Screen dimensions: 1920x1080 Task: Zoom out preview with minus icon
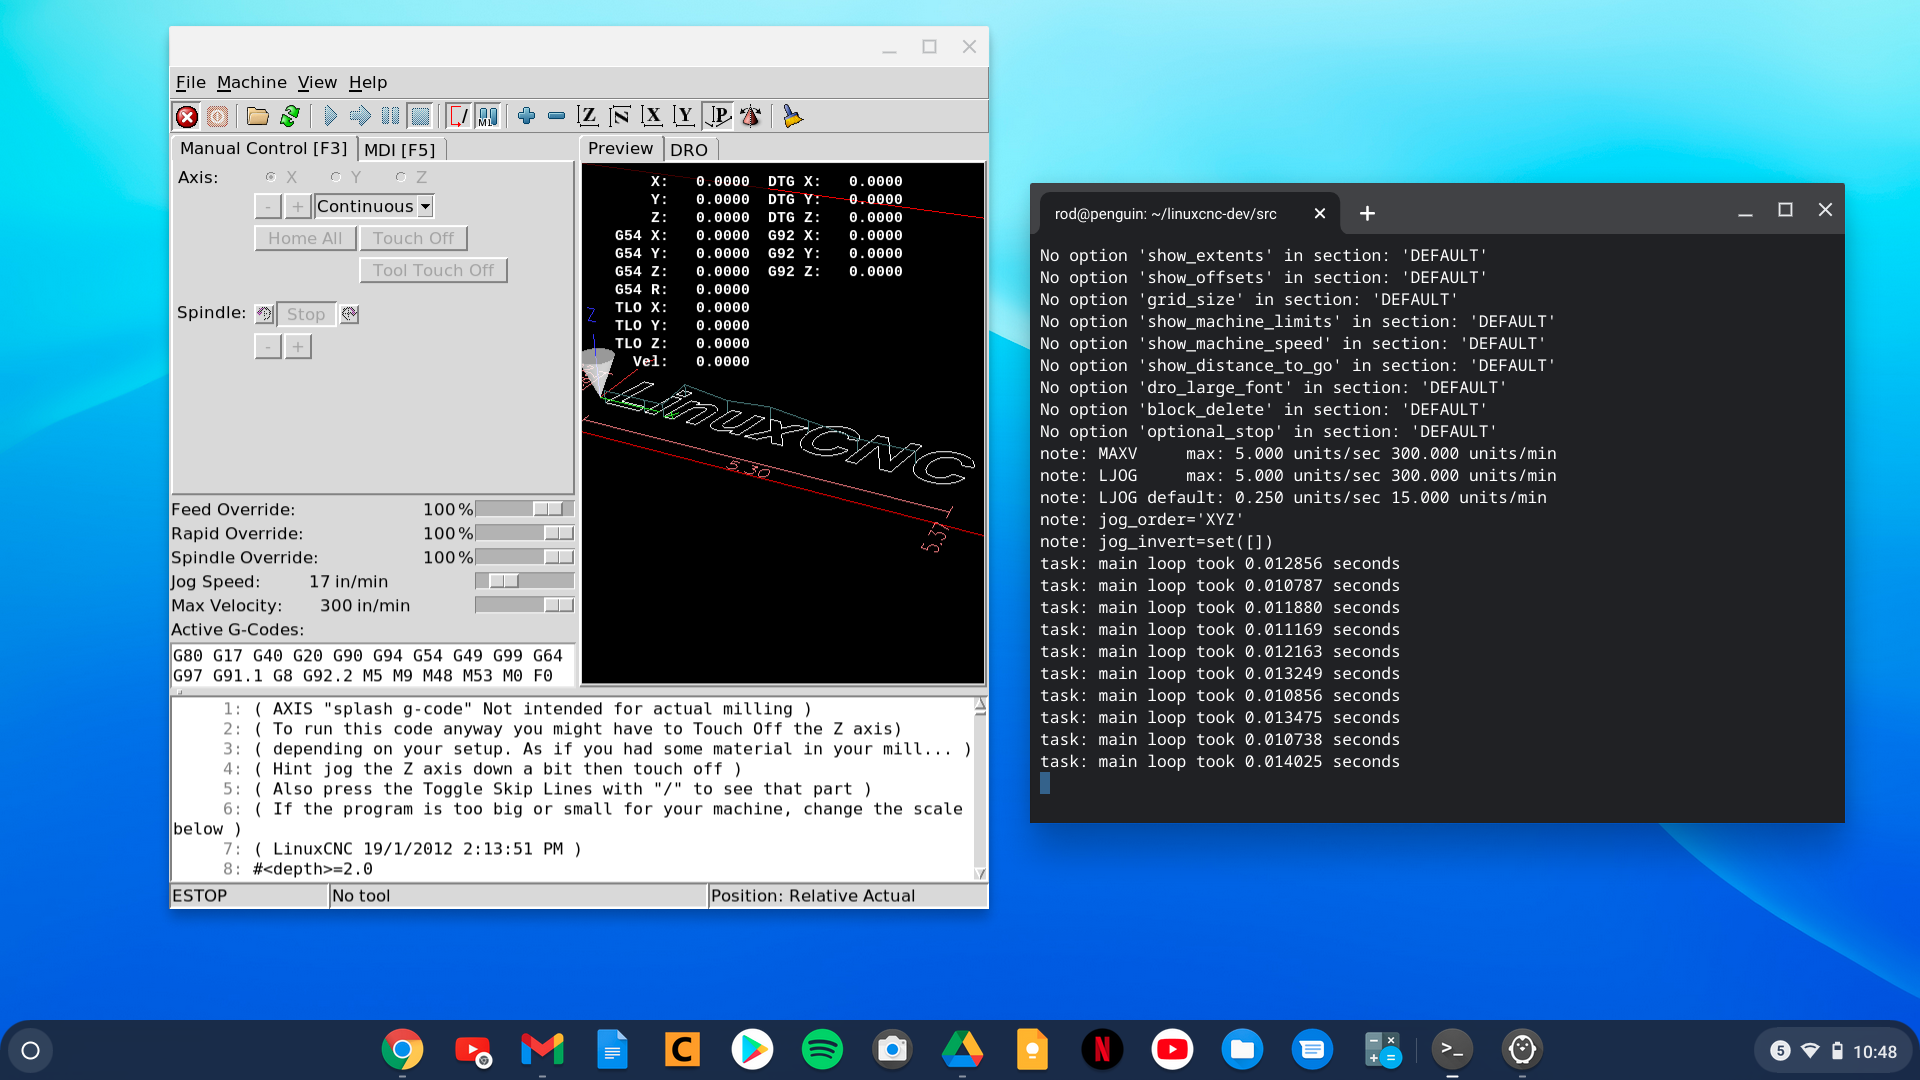(x=556, y=117)
